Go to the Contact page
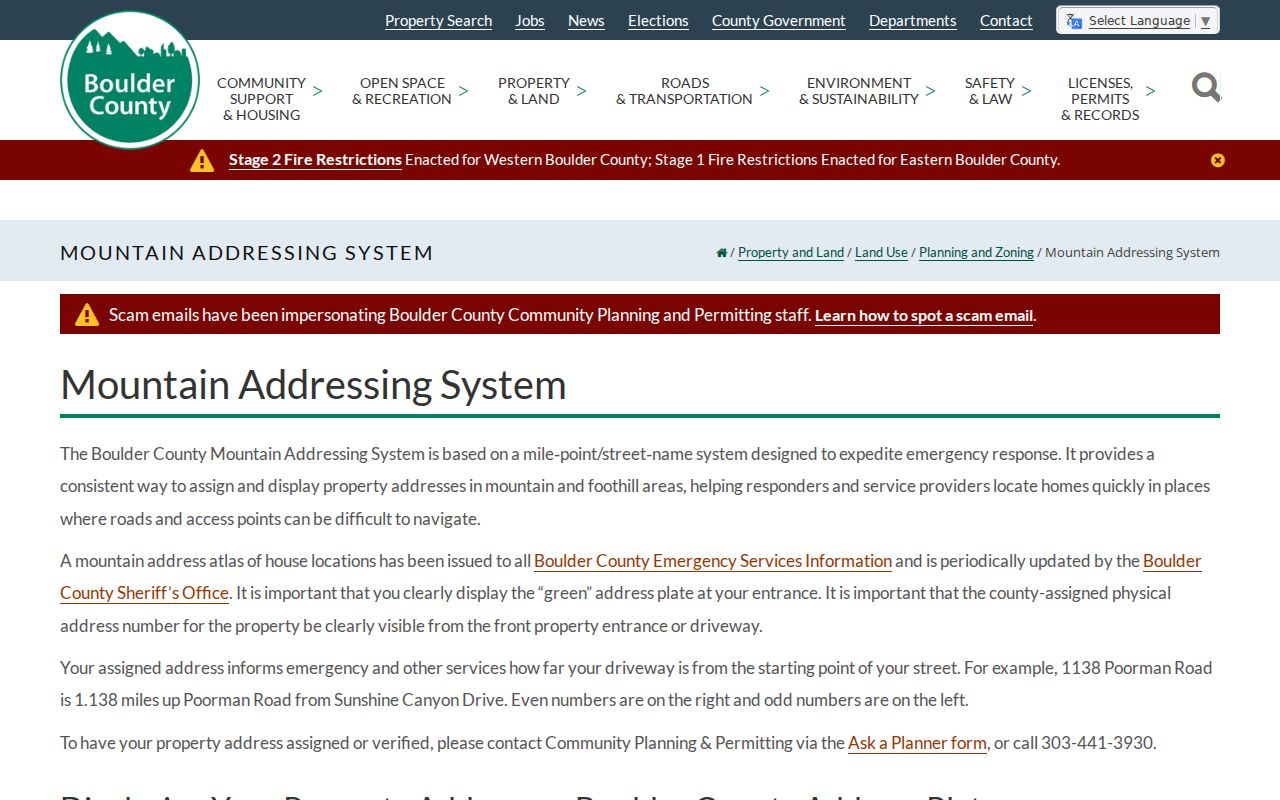The image size is (1280, 800). pyautogui.click(x=1006, y=21)
